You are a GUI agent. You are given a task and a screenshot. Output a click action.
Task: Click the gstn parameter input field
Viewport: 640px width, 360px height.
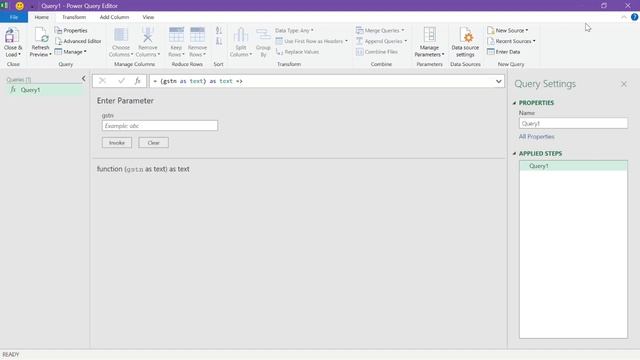[160, 126]
